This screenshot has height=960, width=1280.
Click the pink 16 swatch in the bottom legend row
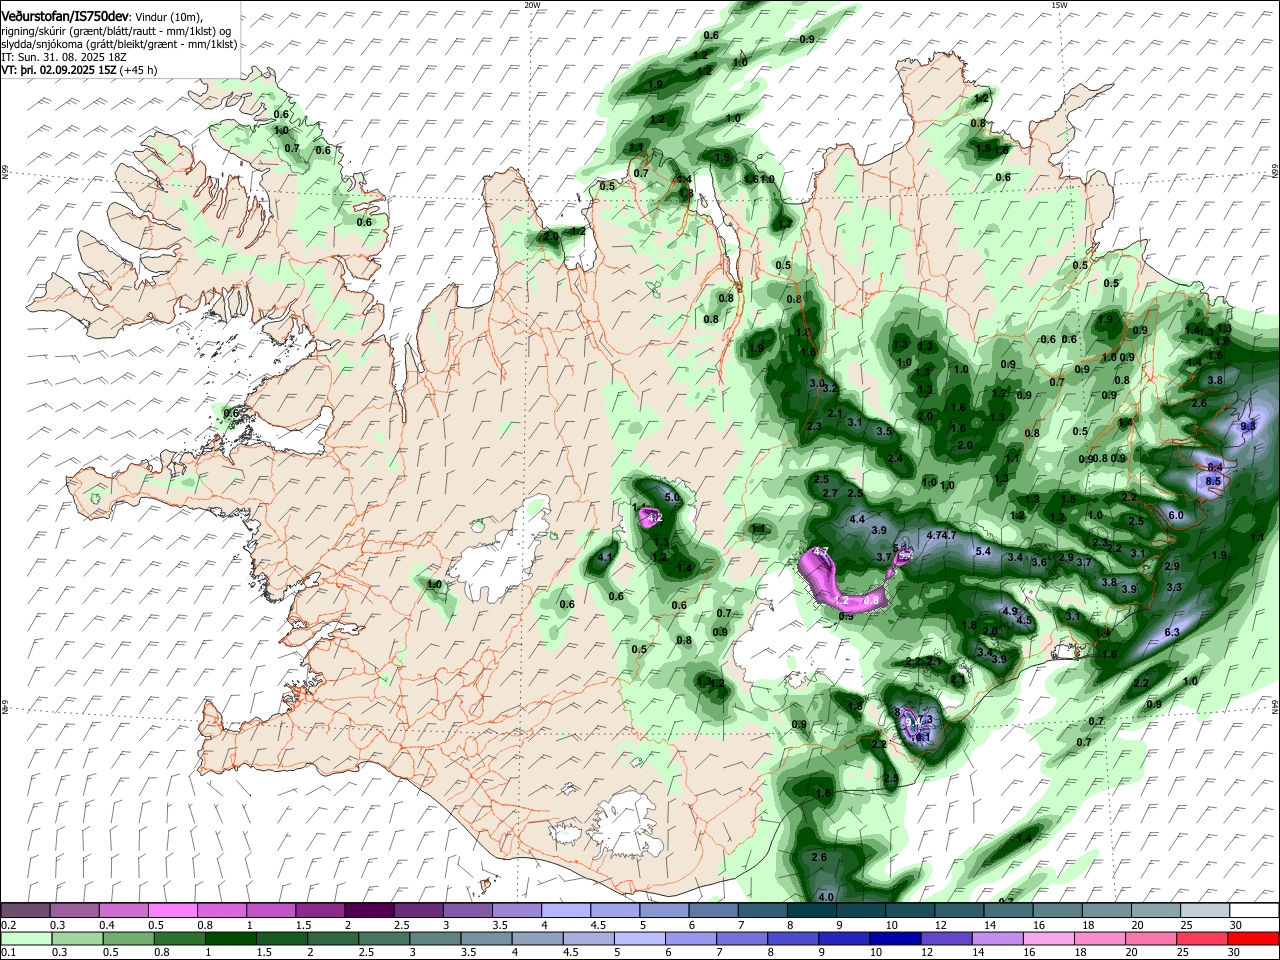pyautogui.click(x=1047, y=938)
